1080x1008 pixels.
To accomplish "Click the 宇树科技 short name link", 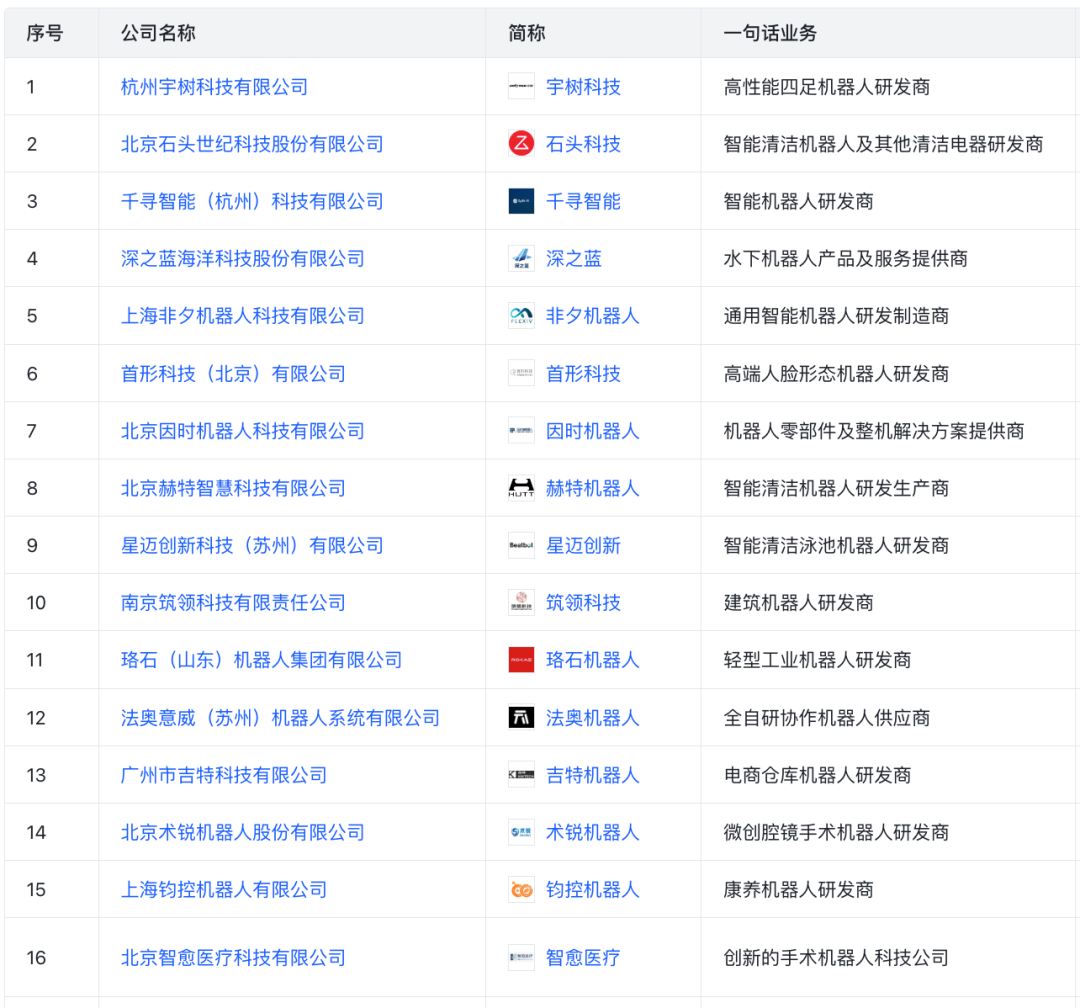I will coord(583,87).
